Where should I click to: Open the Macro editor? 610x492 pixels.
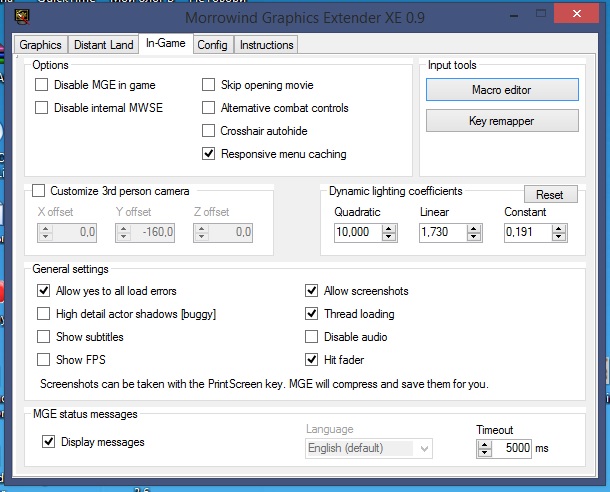[x=502, y=90]
